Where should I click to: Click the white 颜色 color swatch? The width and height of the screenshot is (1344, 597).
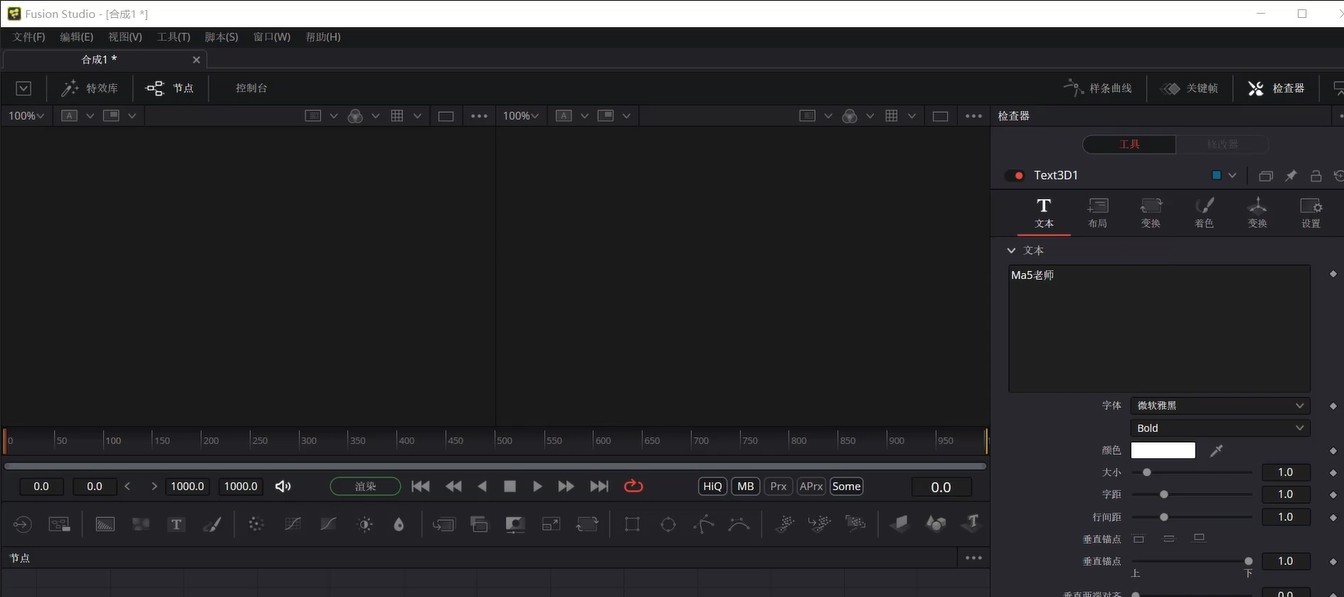coord(1163,451)
